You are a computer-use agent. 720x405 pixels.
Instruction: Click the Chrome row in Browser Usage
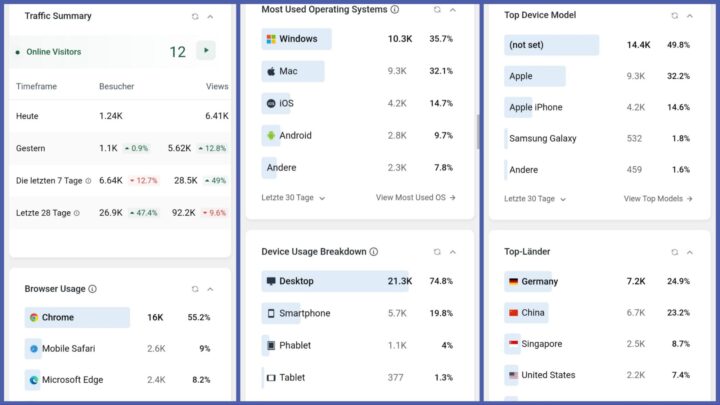[x=78, y=318]
